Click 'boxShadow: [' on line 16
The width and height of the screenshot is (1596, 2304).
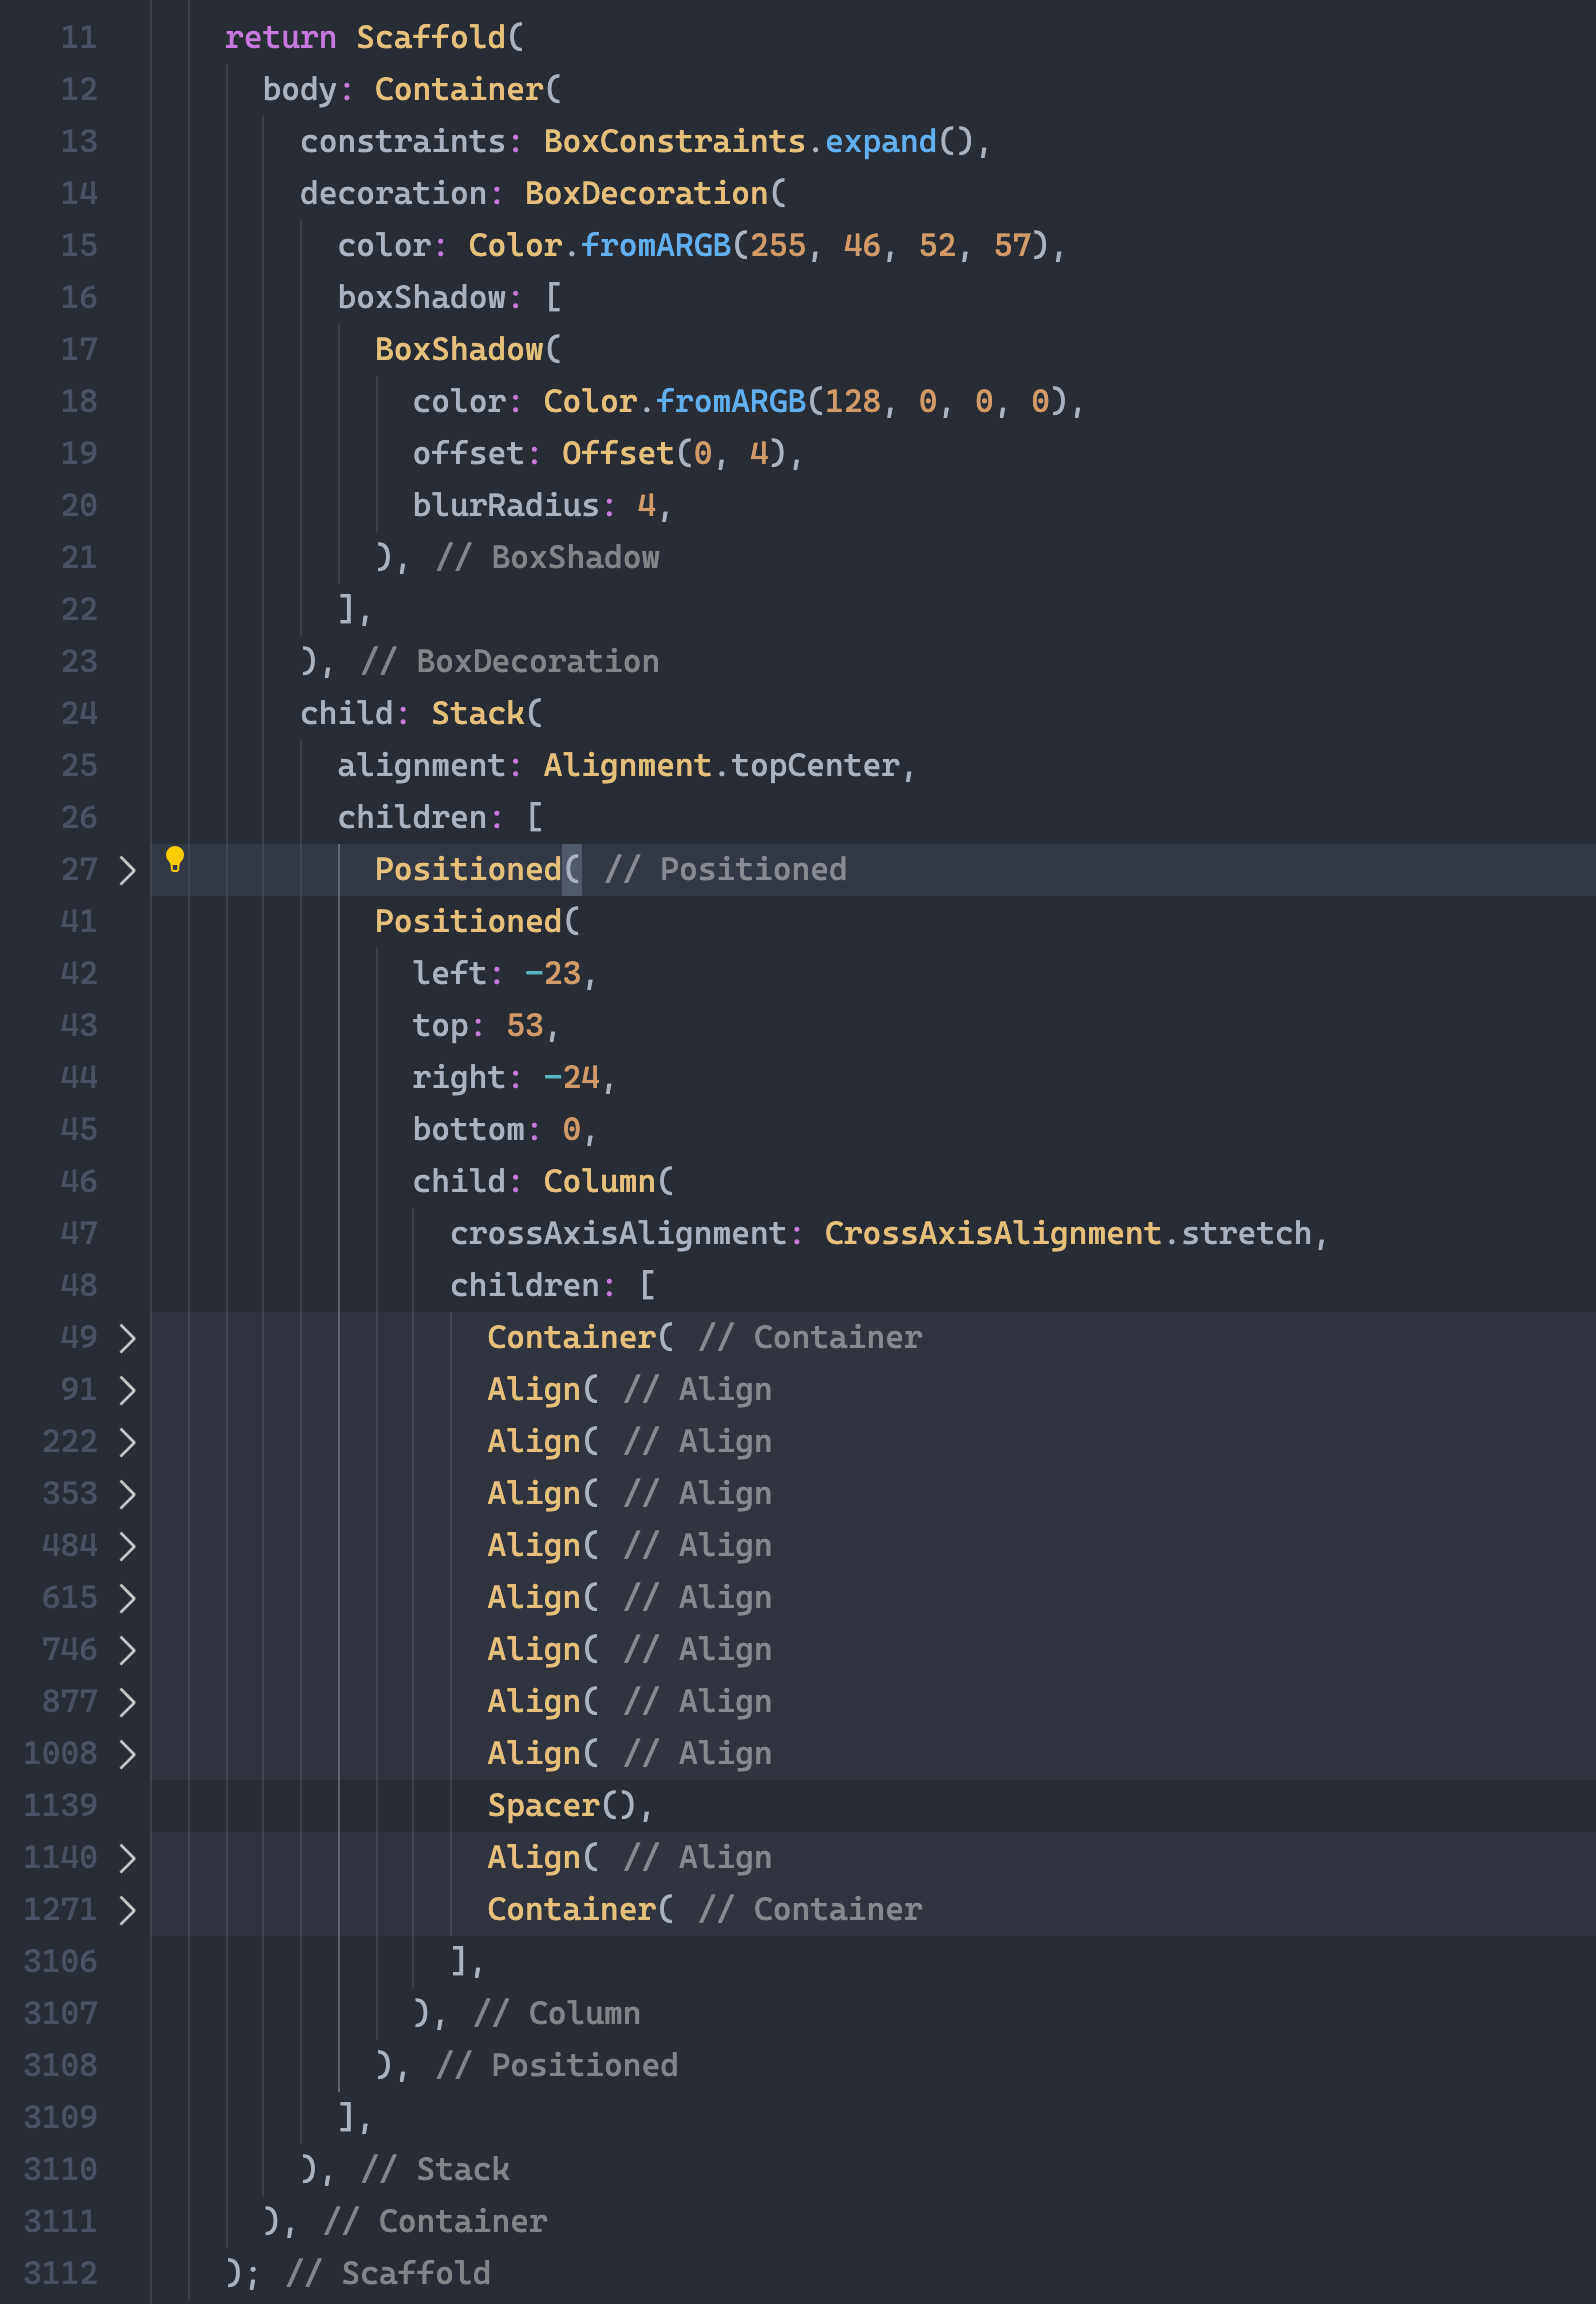(450, 298)
